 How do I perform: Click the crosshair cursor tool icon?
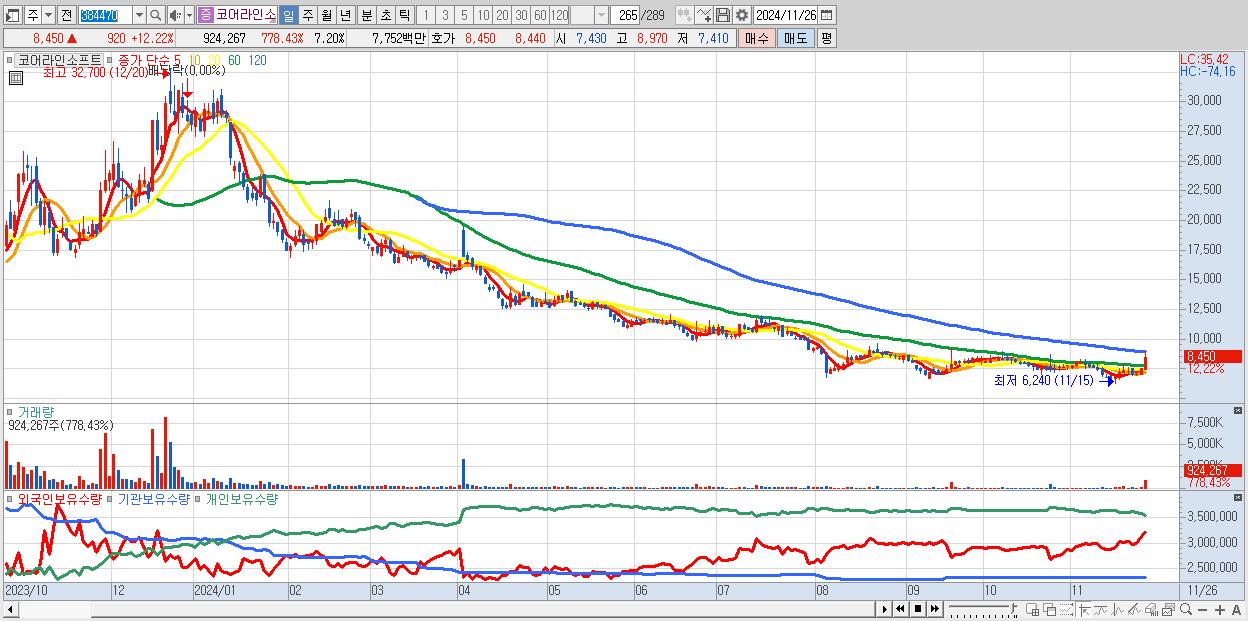click(x=1084, y=610)
